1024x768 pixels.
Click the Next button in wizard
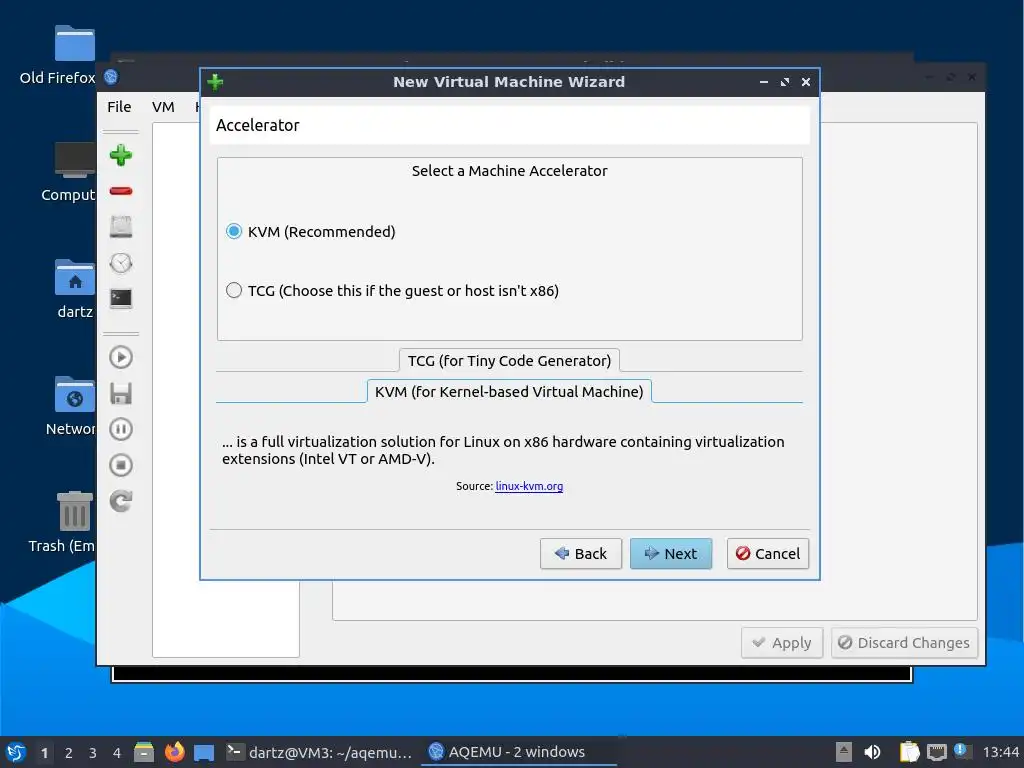(x=671, y=554)
